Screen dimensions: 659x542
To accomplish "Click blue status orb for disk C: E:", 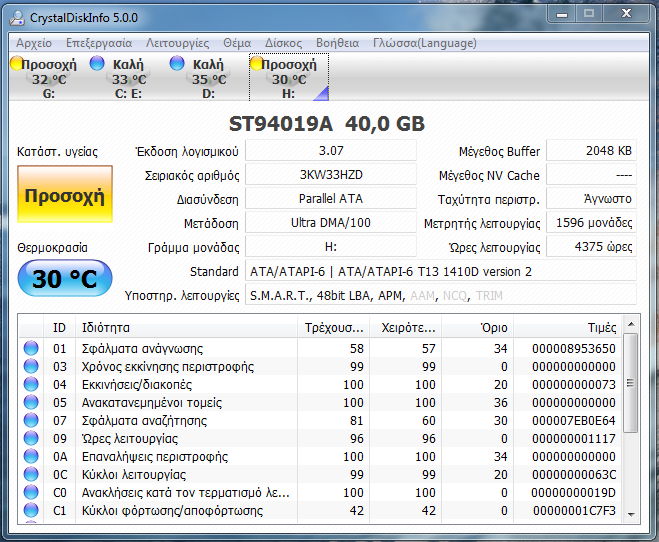I will click(x=97, y=63).
